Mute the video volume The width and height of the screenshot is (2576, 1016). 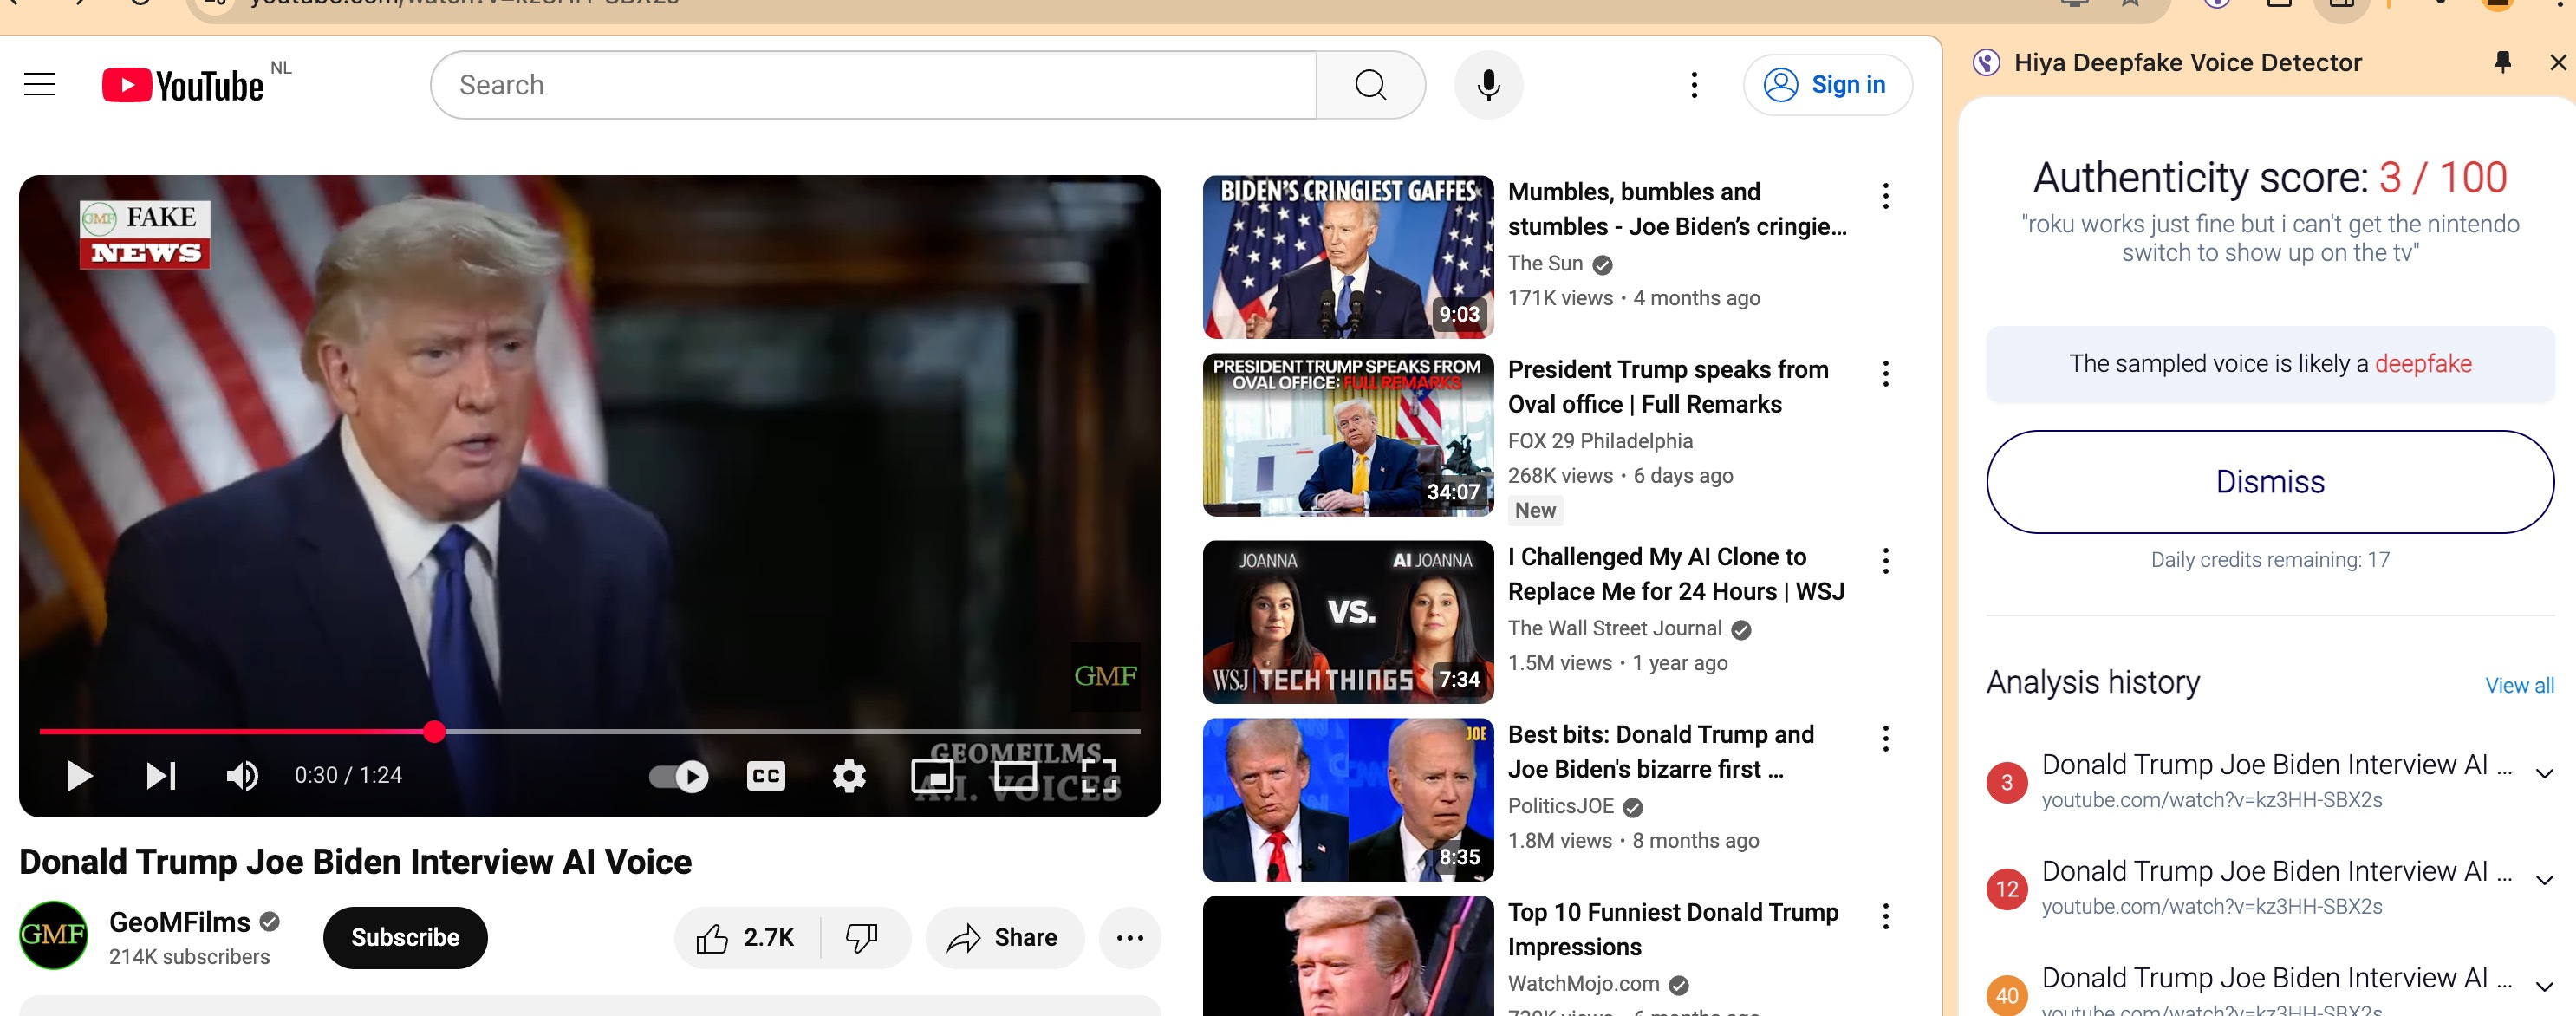(241, 776)
